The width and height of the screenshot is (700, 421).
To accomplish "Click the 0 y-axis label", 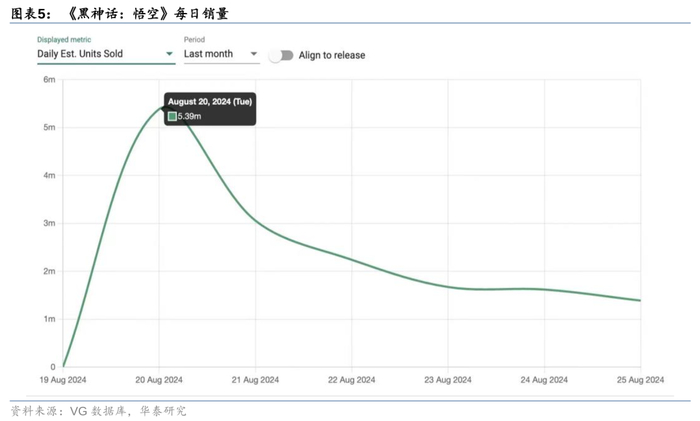I will pyautogui.click(x=53, y=367).
